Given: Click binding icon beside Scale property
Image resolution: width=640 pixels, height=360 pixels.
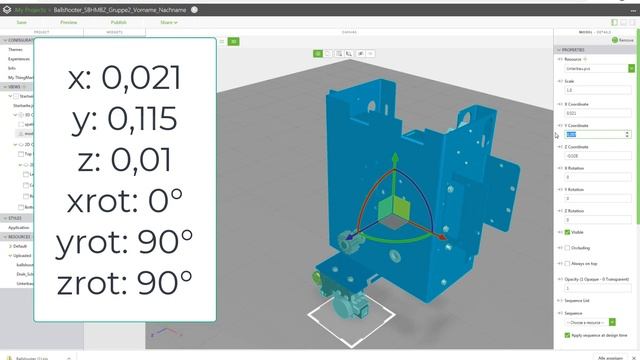Looking at the screenshot, I should click(560, 81).
